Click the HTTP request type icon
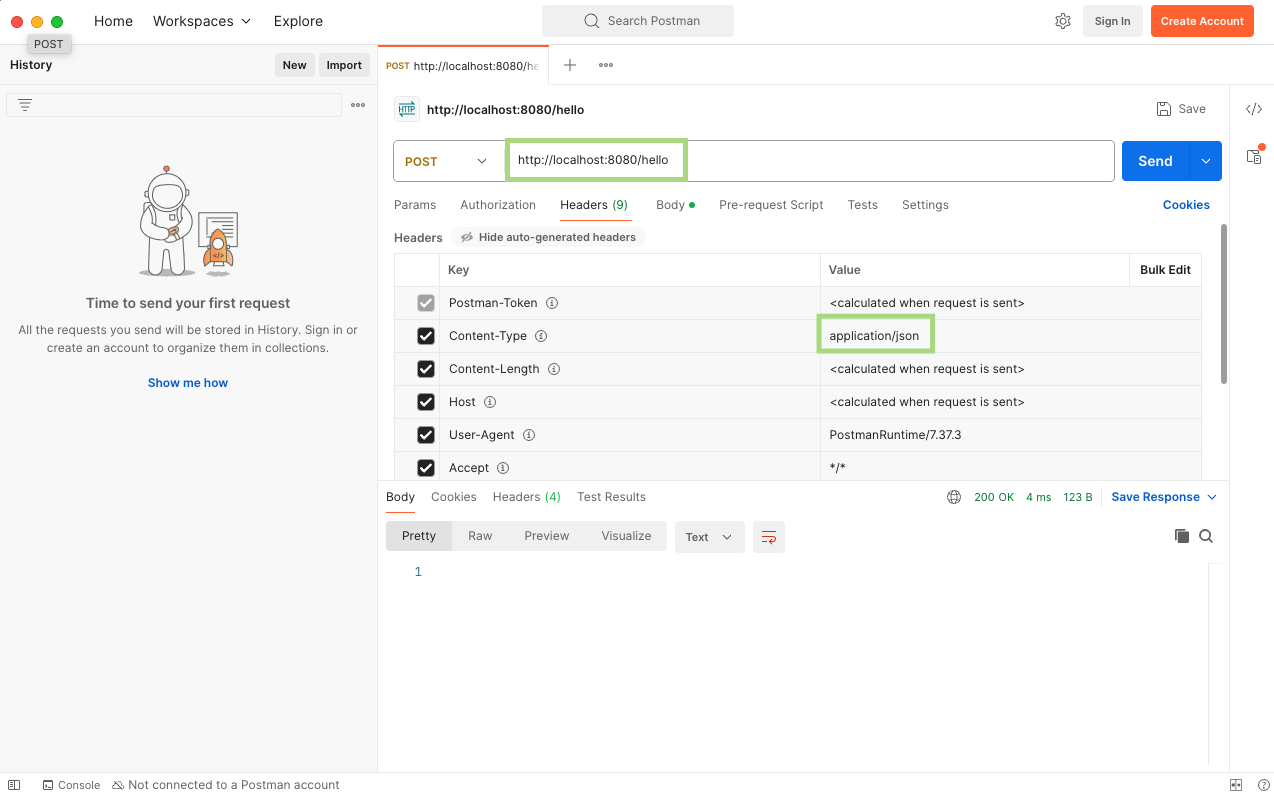The width and height of the screenshot is (1274, 792). 406,109
